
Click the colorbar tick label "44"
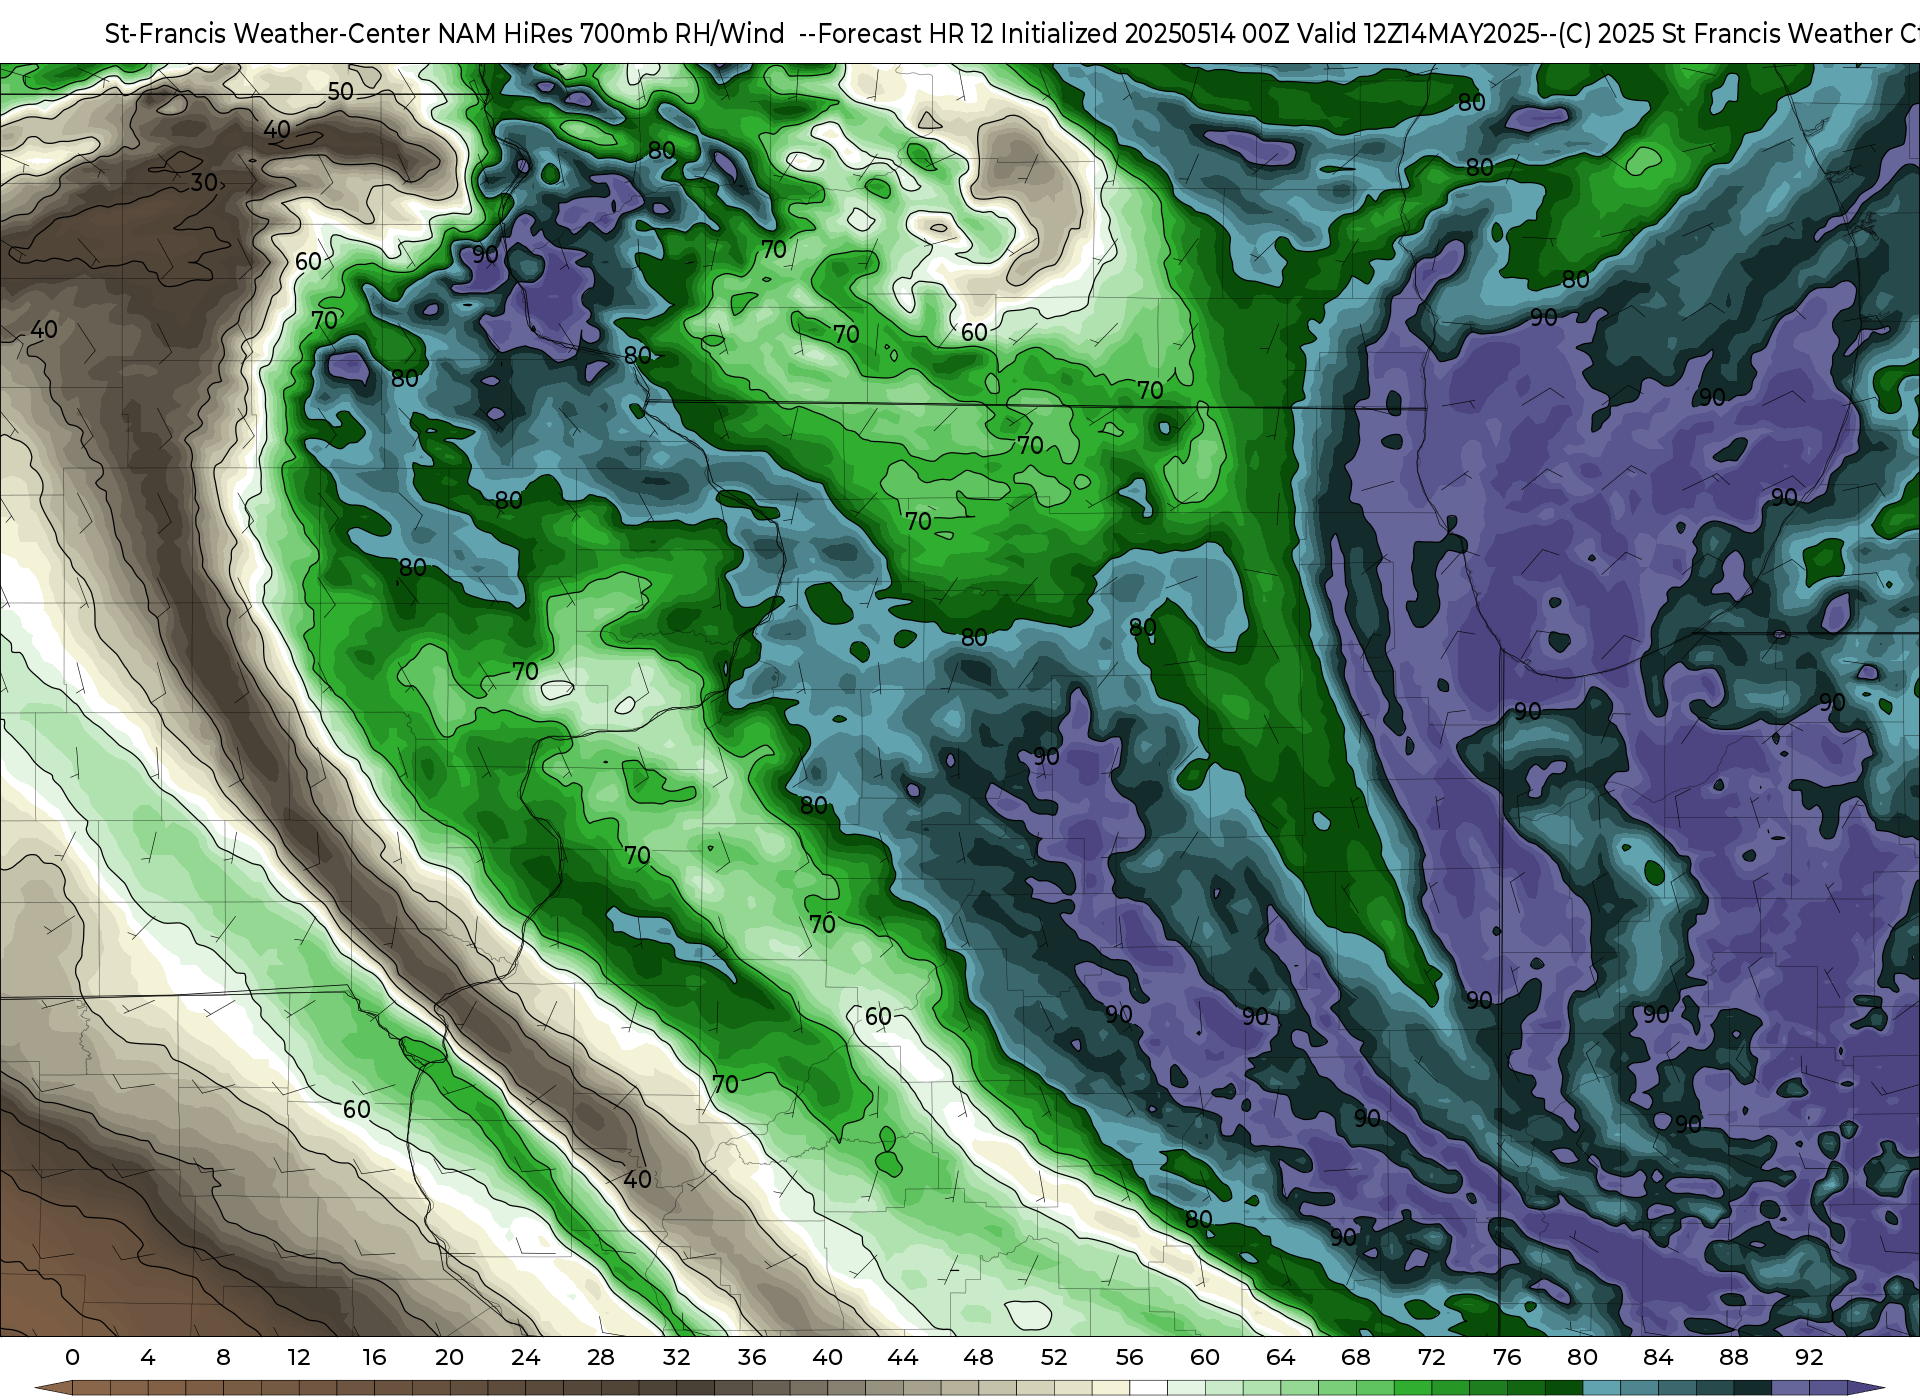click(903, 1357)
